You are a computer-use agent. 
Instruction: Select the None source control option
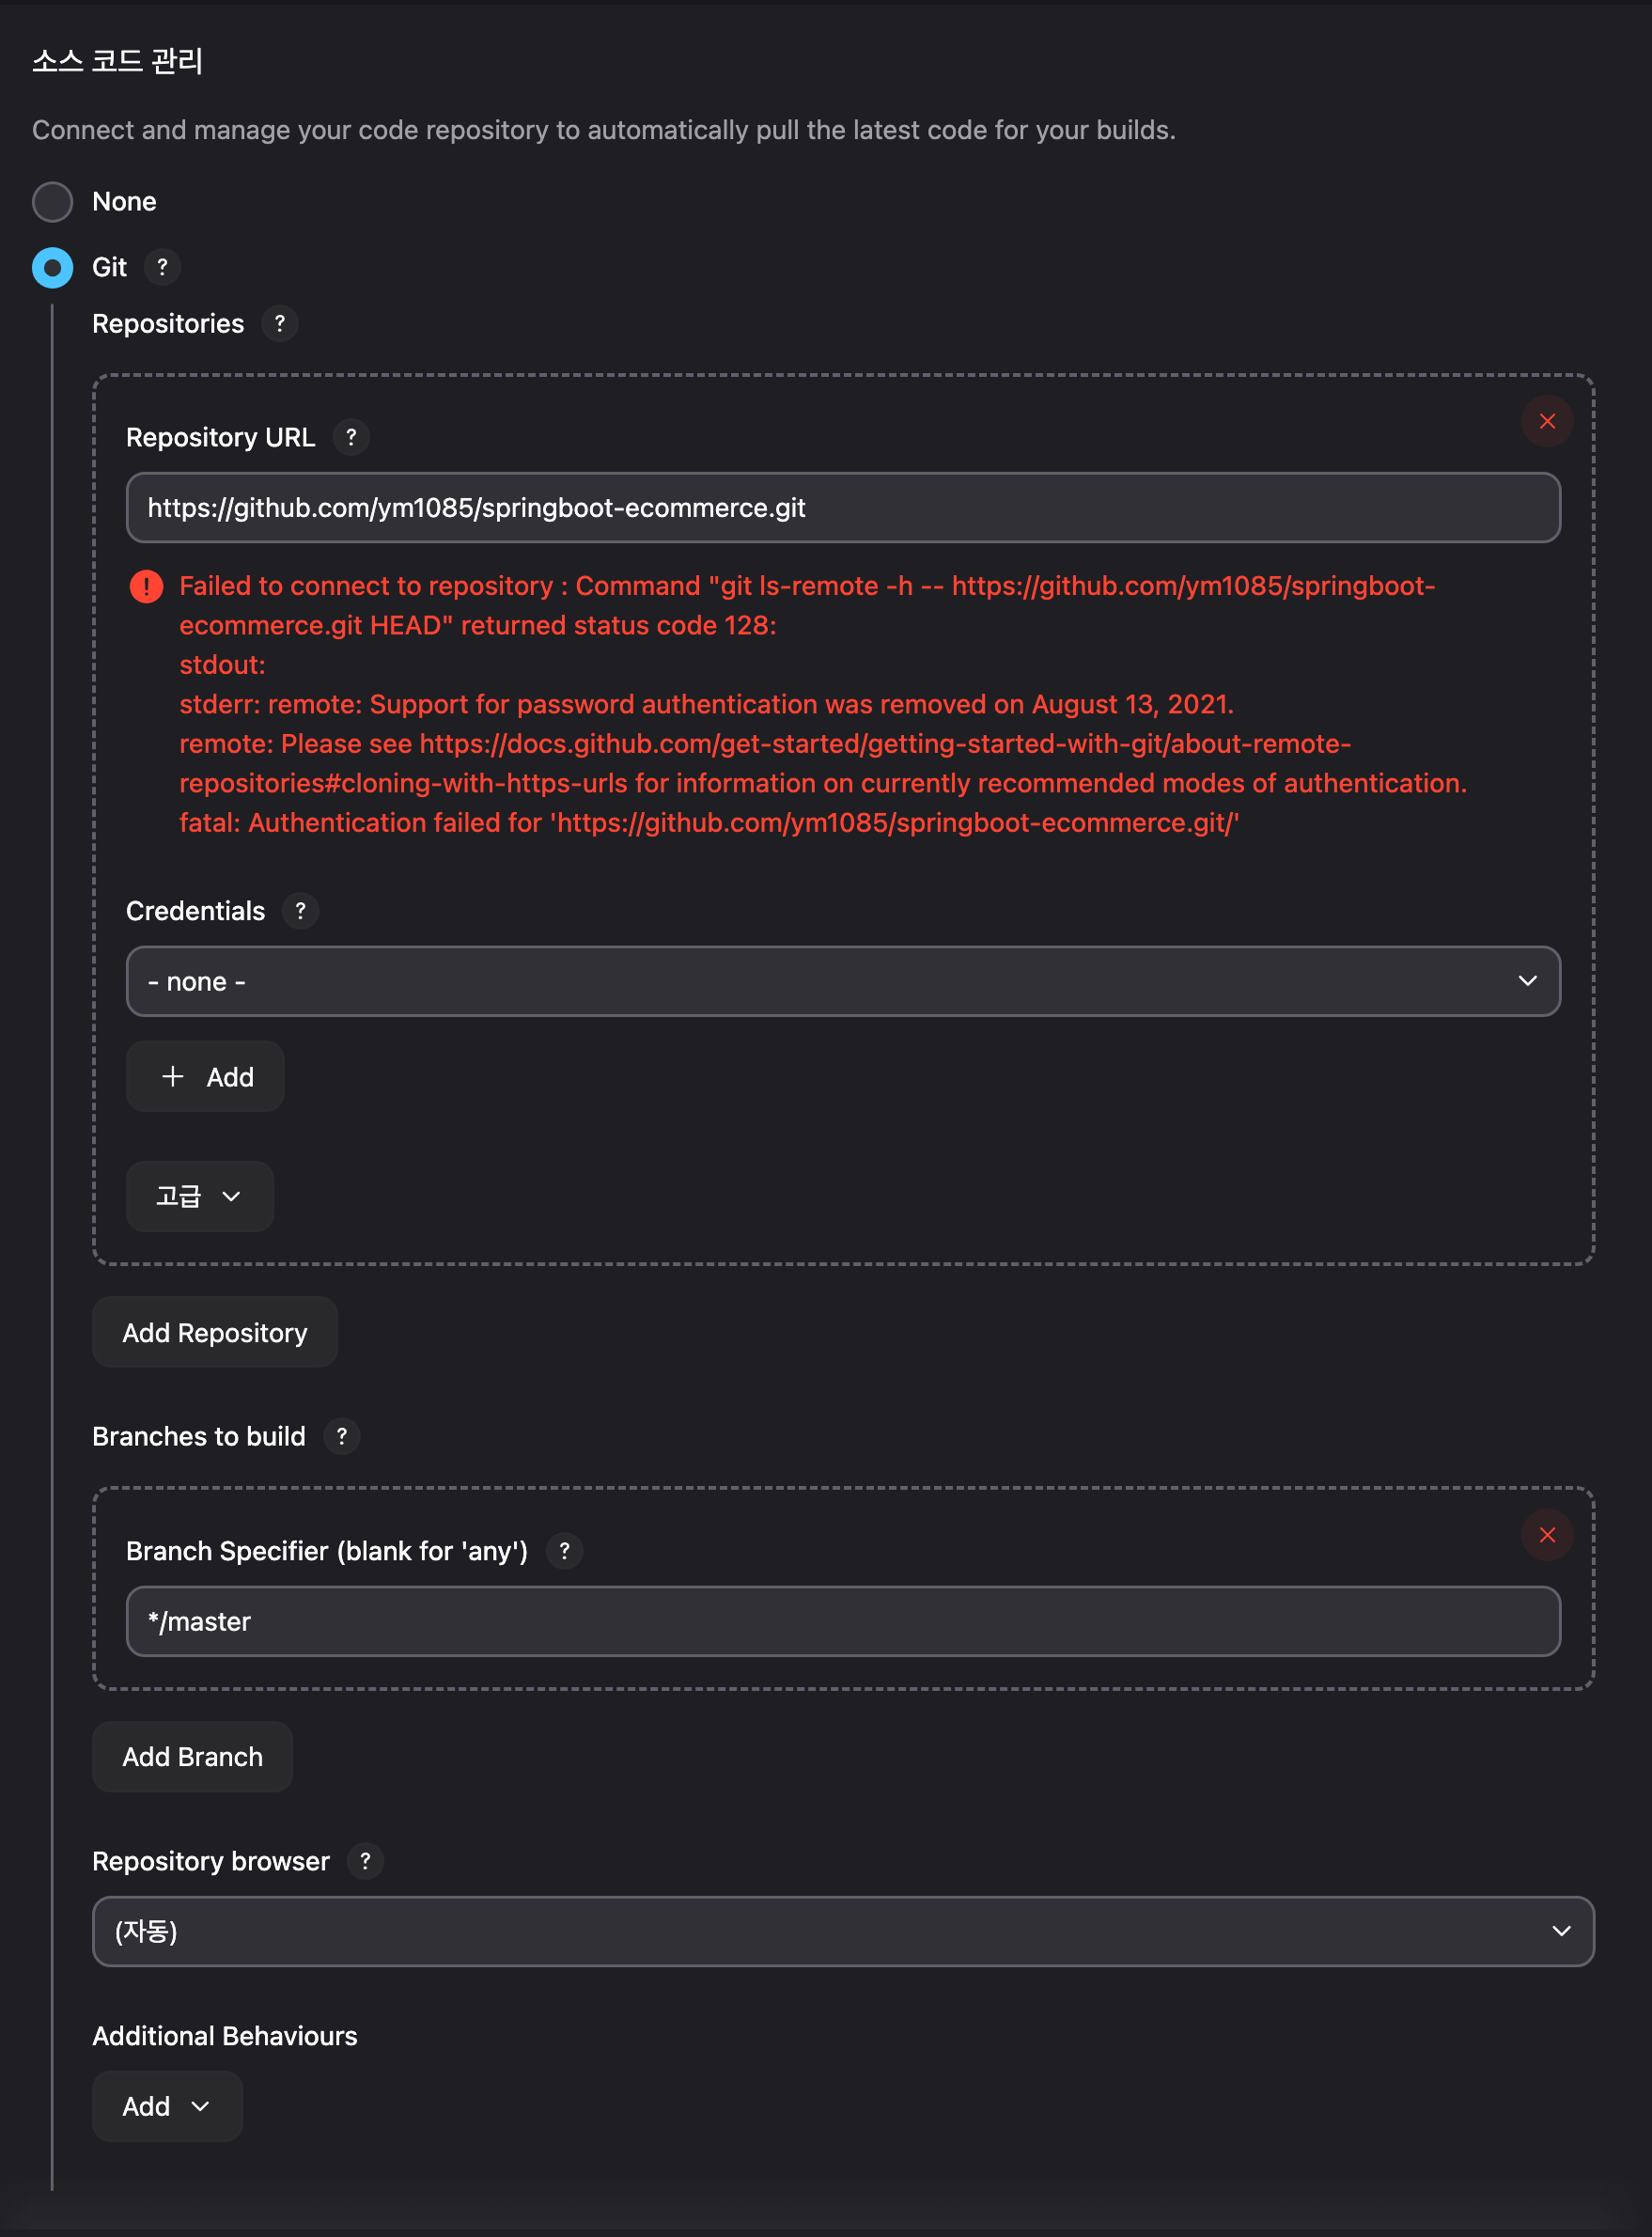tap(53, 202)
